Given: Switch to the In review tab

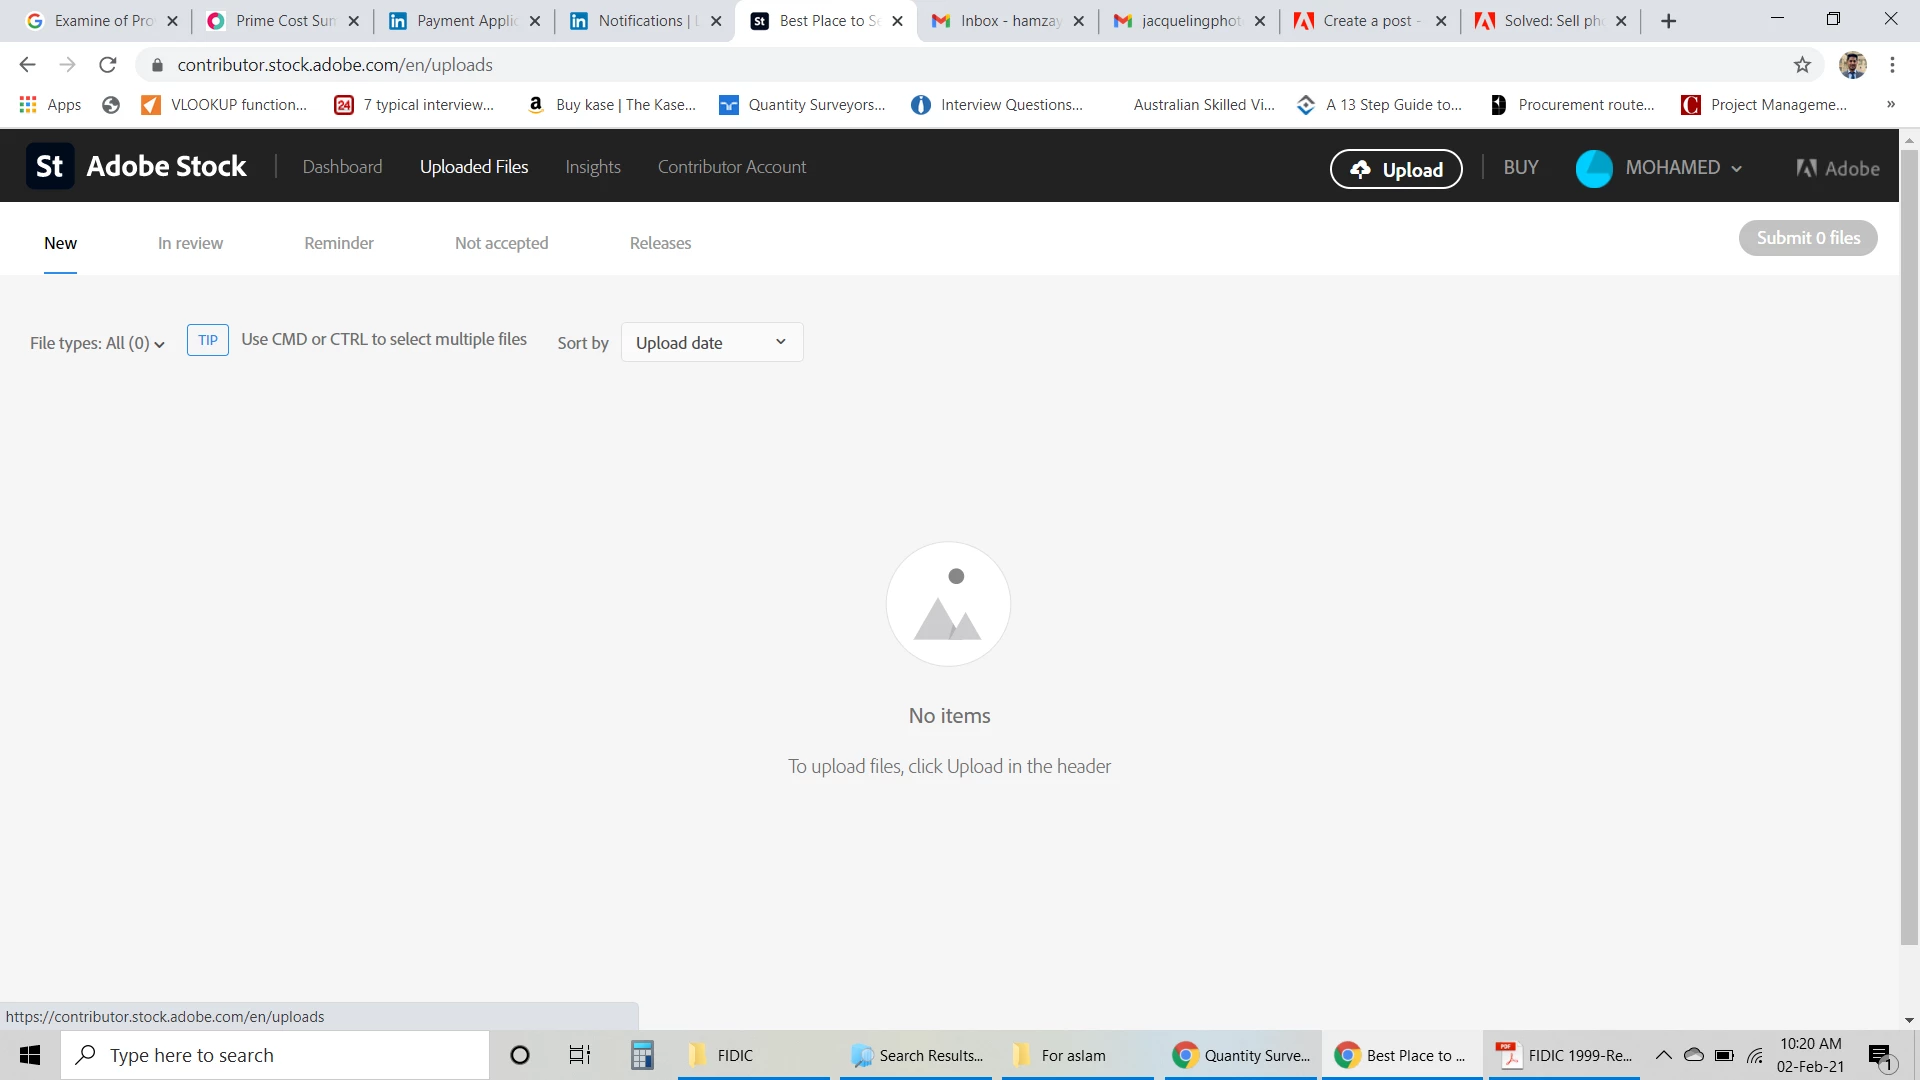Looking at the screenshot, I should coord(190,243).
